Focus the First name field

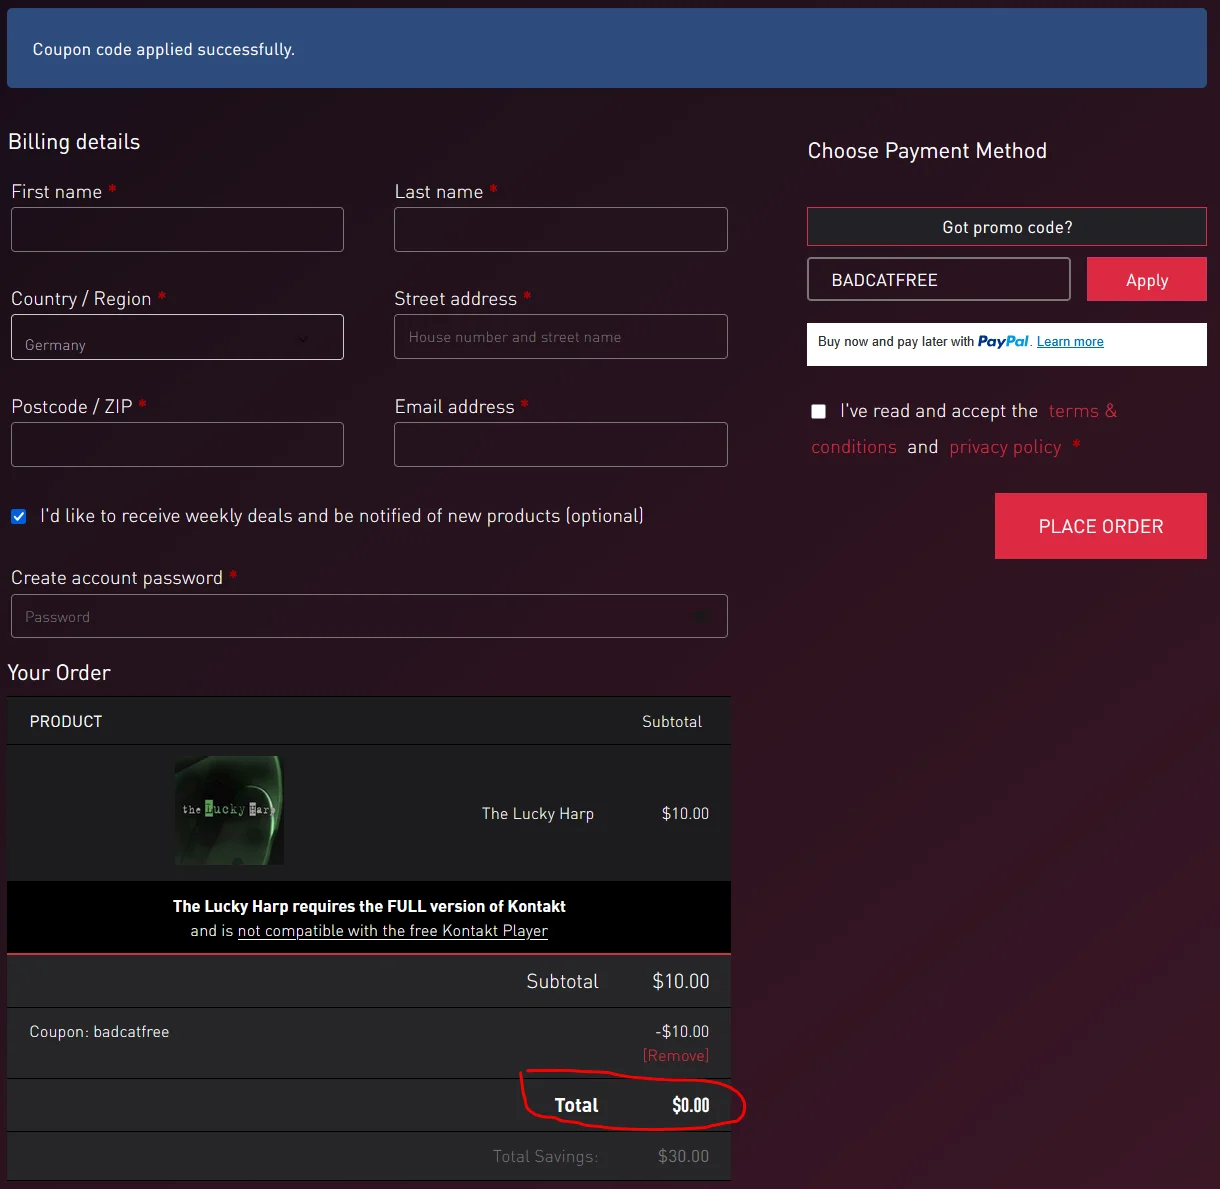(x=177, y=229)
